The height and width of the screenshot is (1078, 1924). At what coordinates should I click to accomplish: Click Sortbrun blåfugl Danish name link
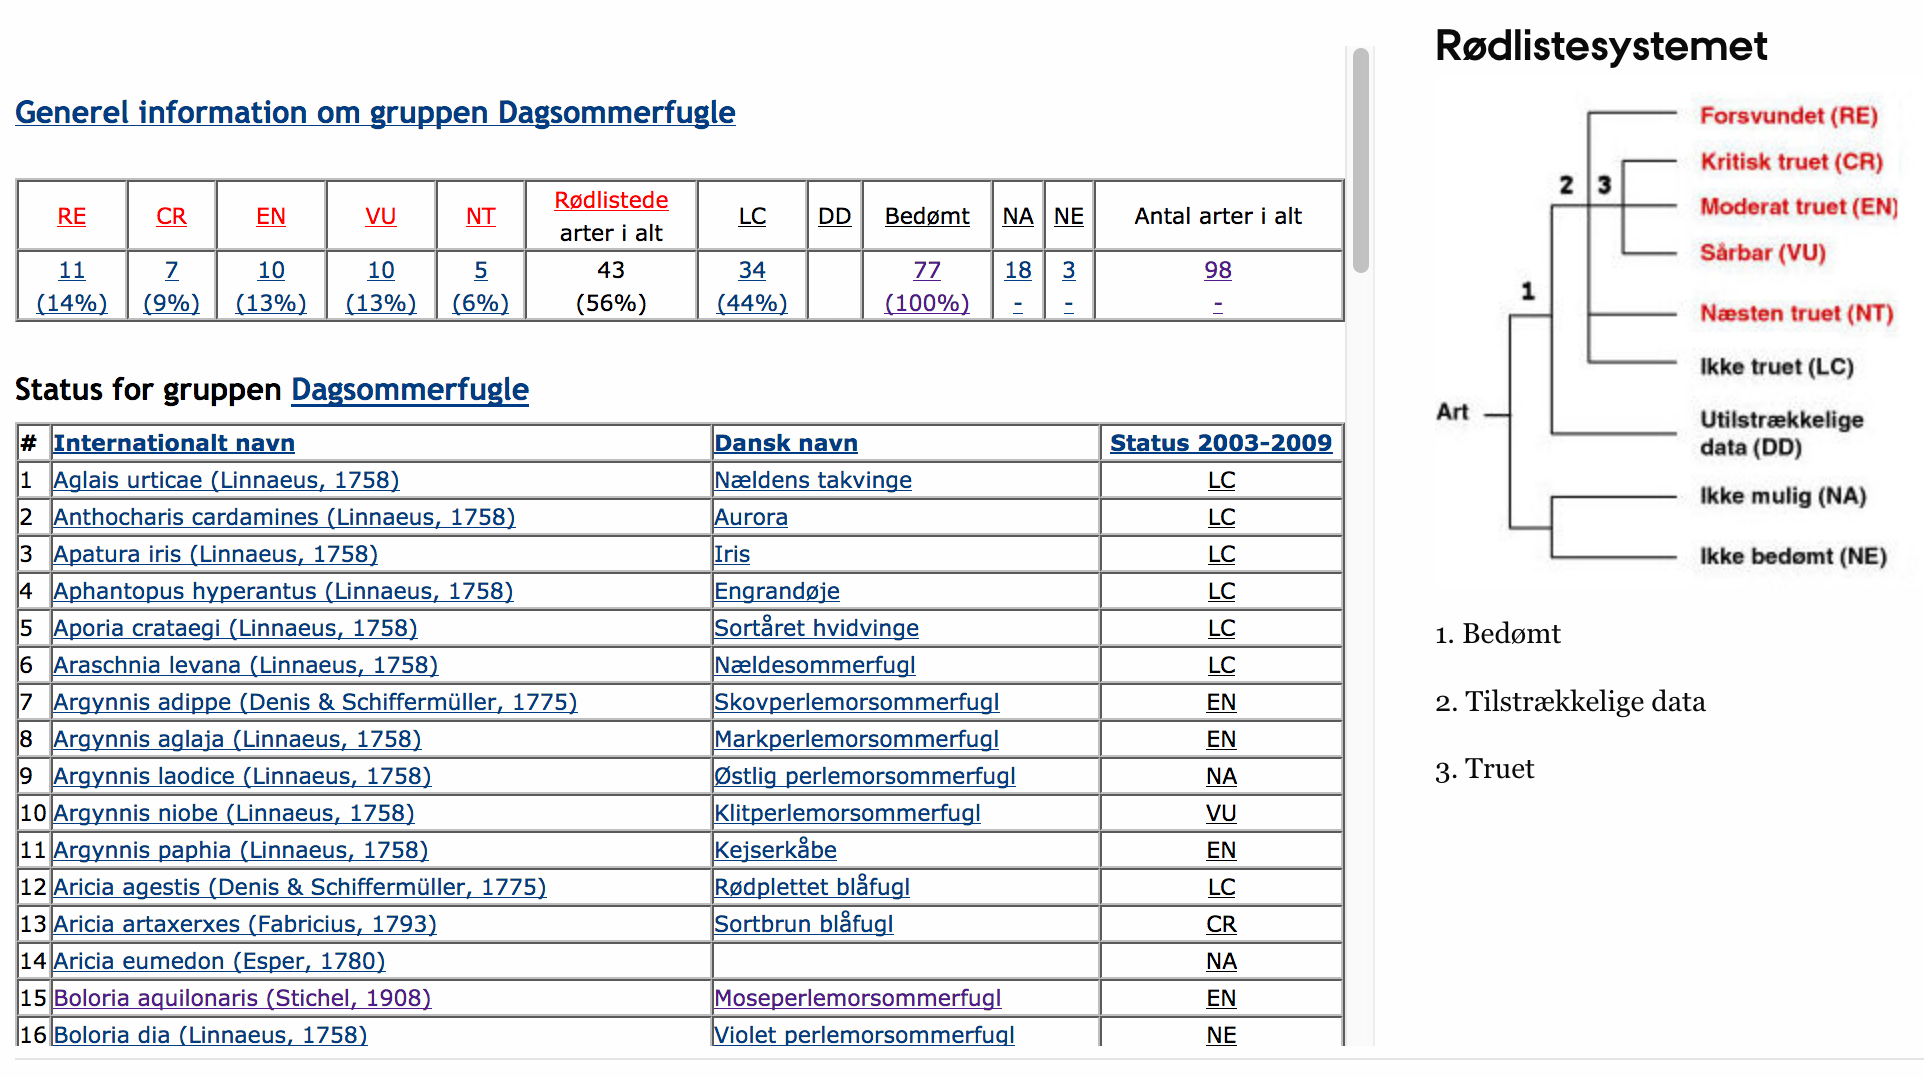804,924
